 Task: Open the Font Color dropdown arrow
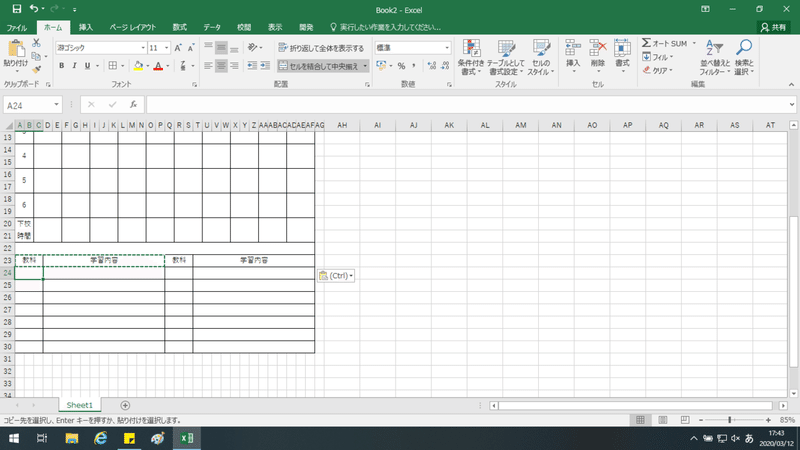point(168,66)
